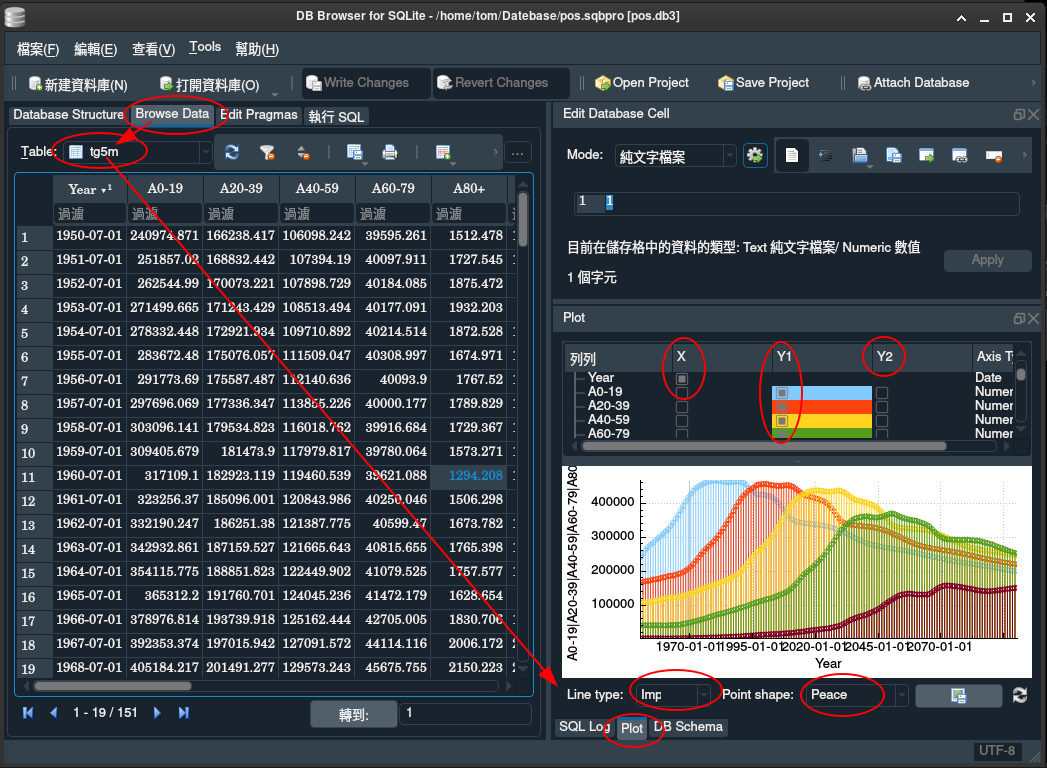Click Open Project in the toolbar
The image size is (1047, 768).
(642, 83)
